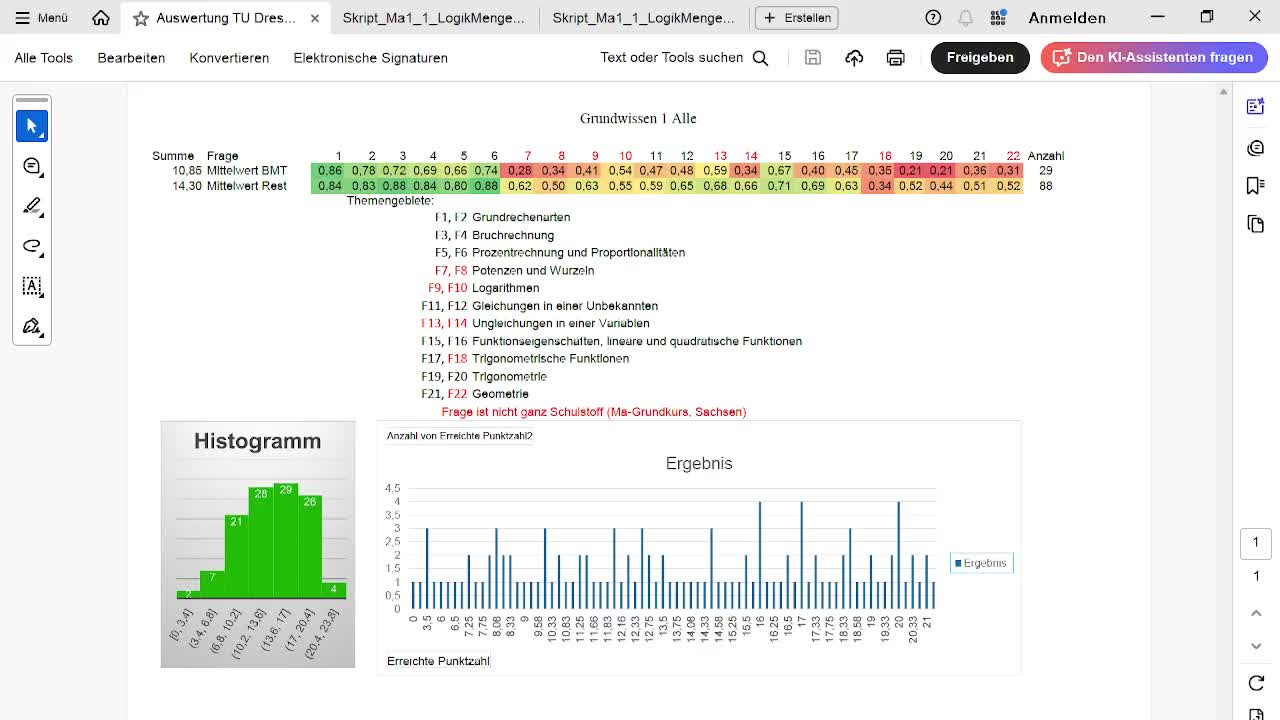This screenshot has width=1280, height=720.
Task: Select the highlighter marker tool
Action: coord(32,206)
